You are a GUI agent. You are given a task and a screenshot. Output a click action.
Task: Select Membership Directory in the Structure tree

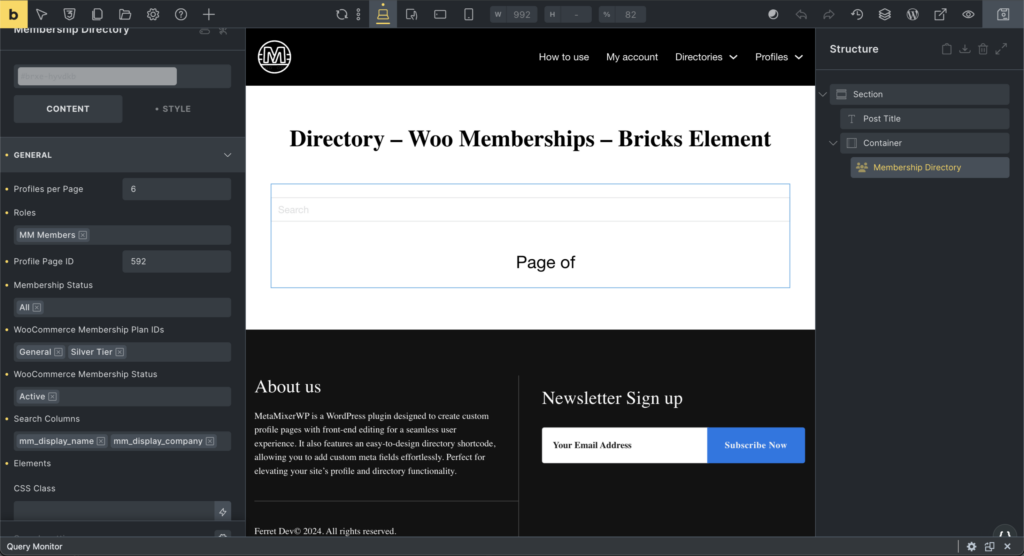pos(916,167)
